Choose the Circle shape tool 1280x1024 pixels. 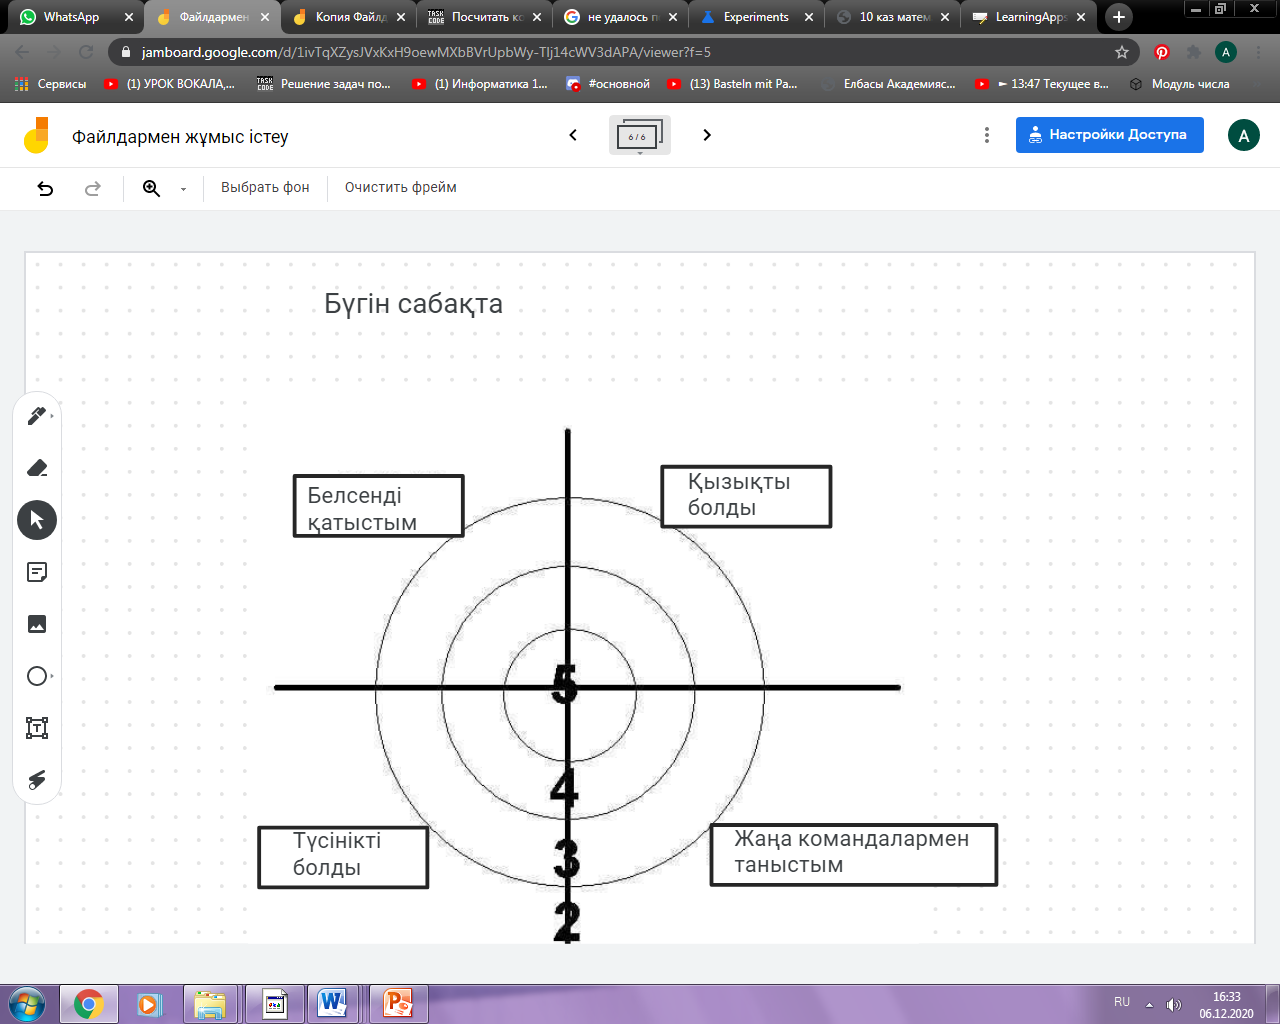37,676
